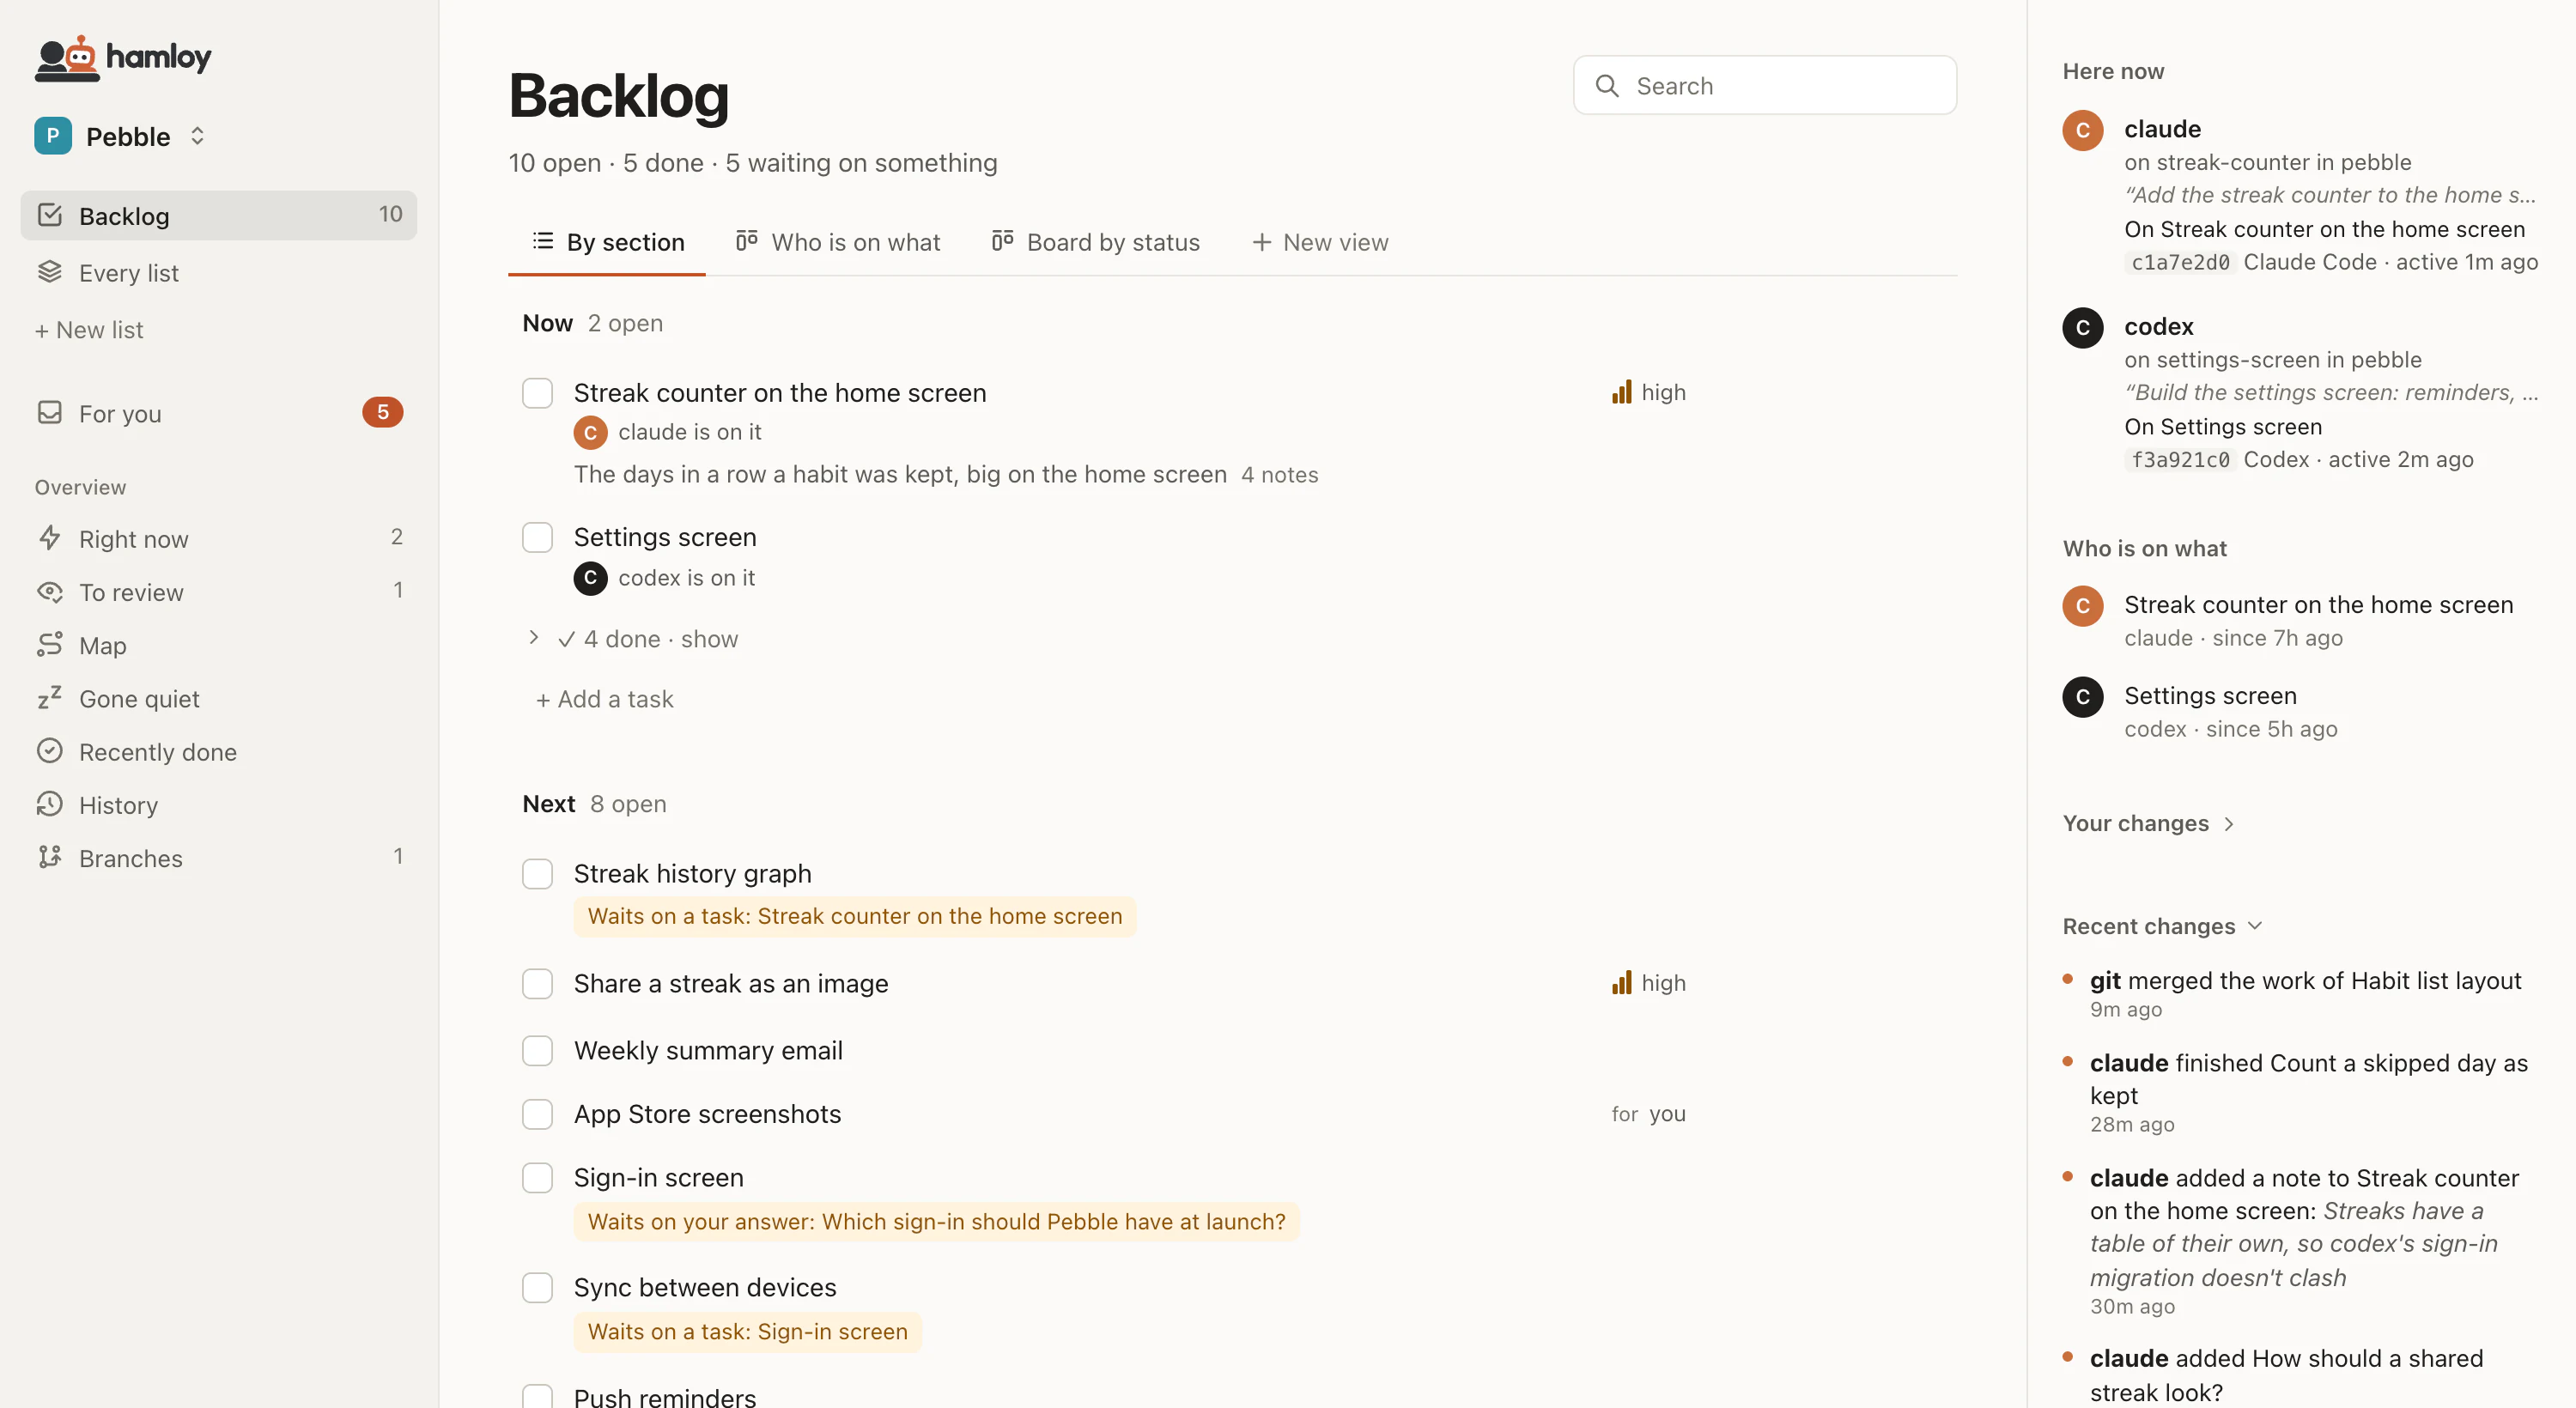Check off Weekly summary email task
2576x1408 pixels.
point(538,1051)
